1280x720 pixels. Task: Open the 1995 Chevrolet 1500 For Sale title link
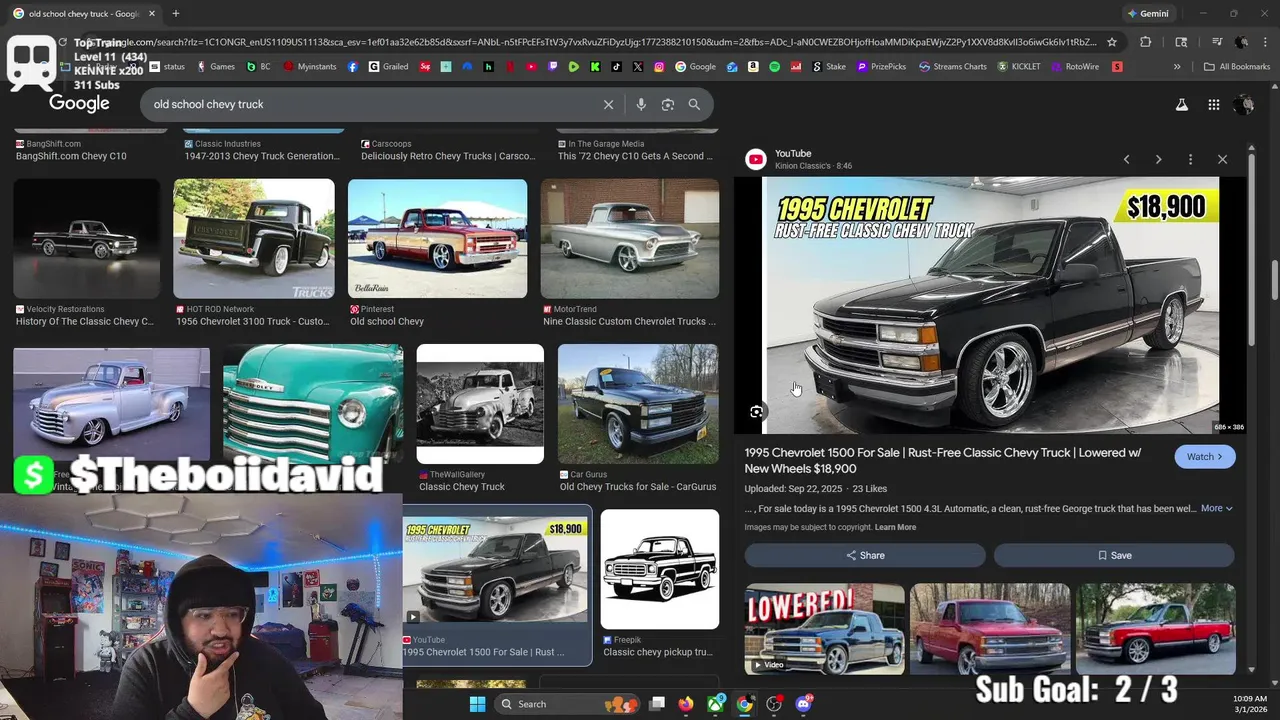tap(942, 460)
